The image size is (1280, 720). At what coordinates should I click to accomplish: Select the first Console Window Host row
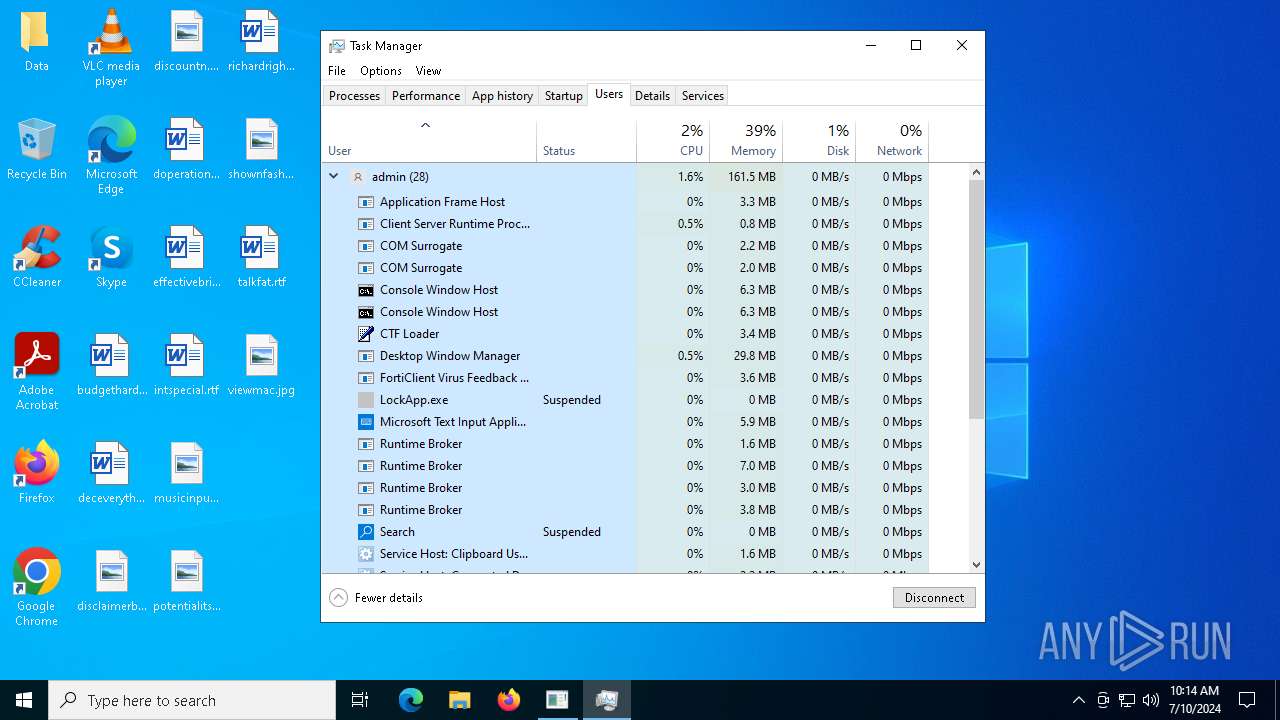coord(625,290)
